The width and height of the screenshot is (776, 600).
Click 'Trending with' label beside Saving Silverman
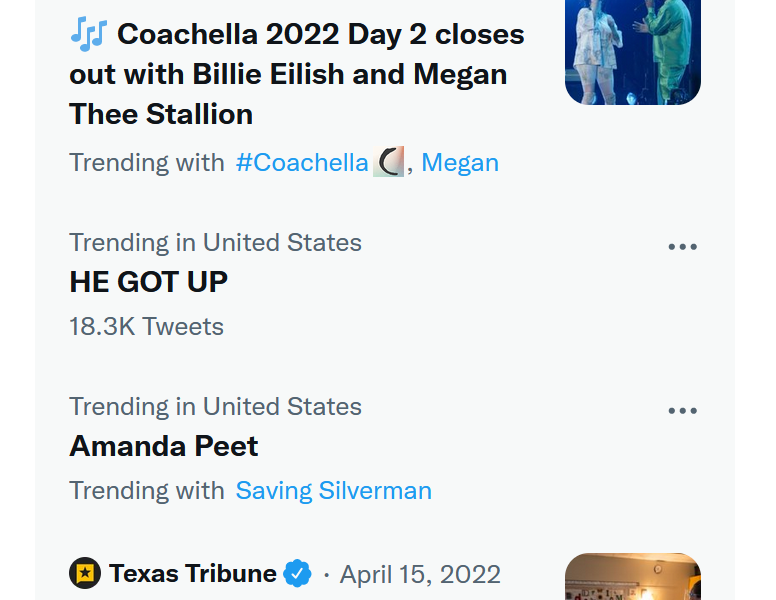coord(146,490)
